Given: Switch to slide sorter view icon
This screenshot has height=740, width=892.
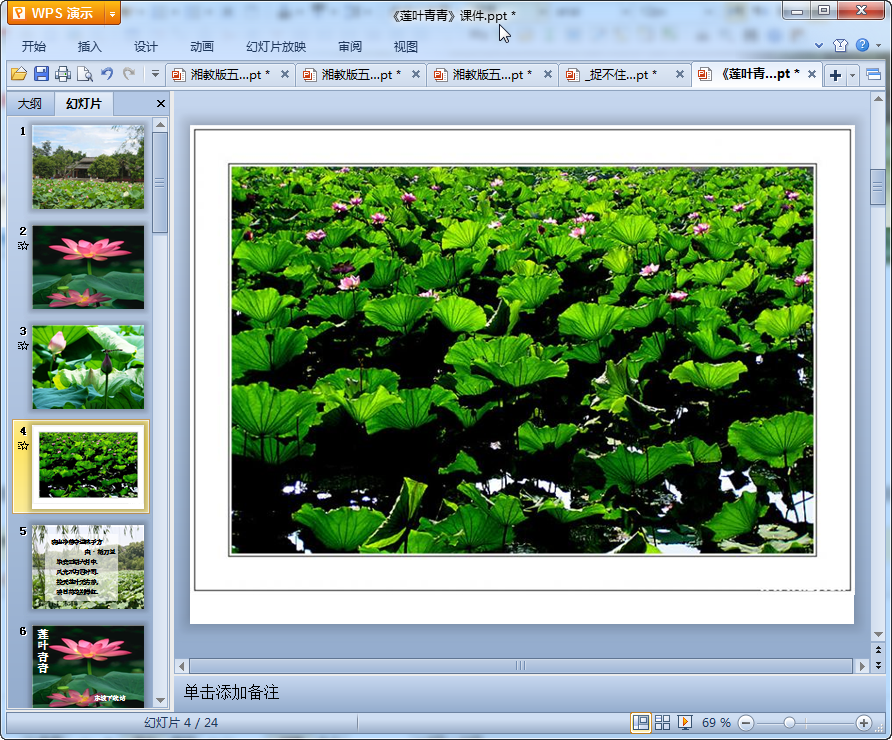Looking at the screenshot, I should click(663, 723).
